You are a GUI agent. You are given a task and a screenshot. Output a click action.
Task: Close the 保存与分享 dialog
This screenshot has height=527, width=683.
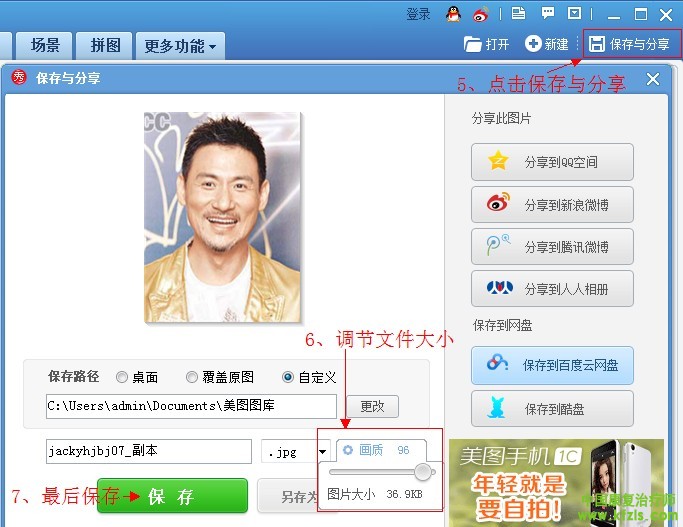[x=653, y=79]
